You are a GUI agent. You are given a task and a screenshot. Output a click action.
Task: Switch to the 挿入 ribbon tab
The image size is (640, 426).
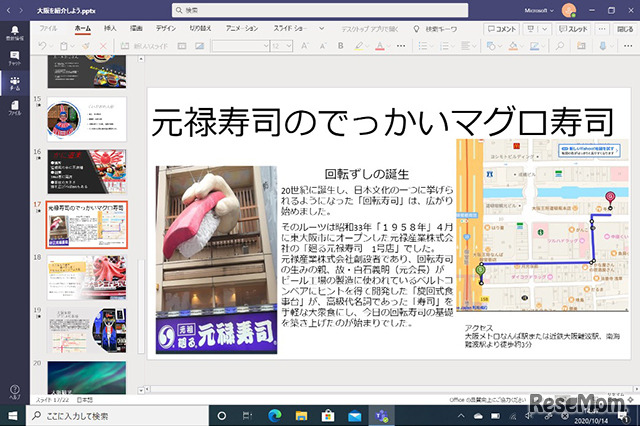110,29
